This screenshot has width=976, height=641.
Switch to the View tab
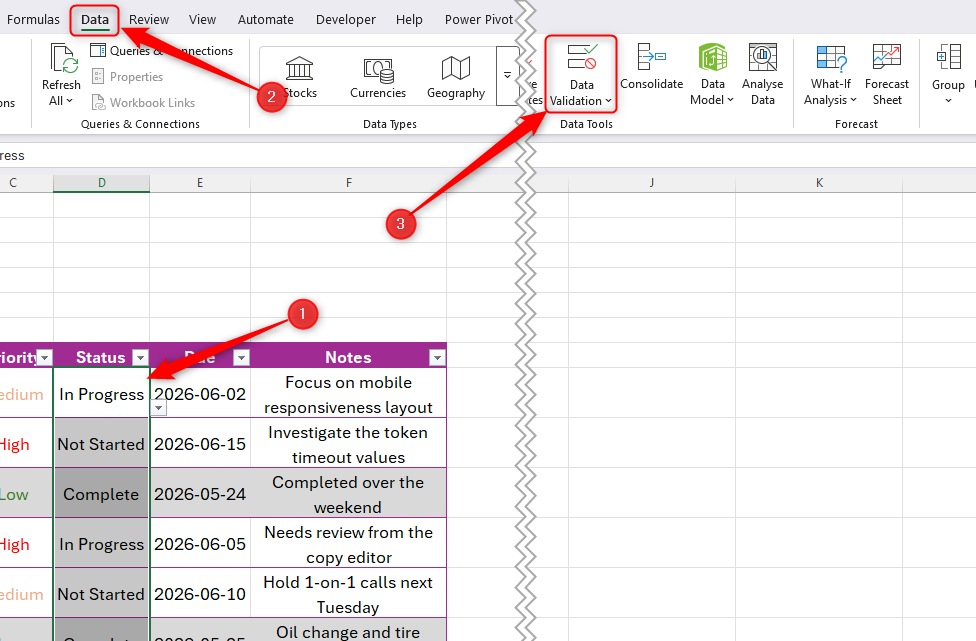(x=202, y=19)
